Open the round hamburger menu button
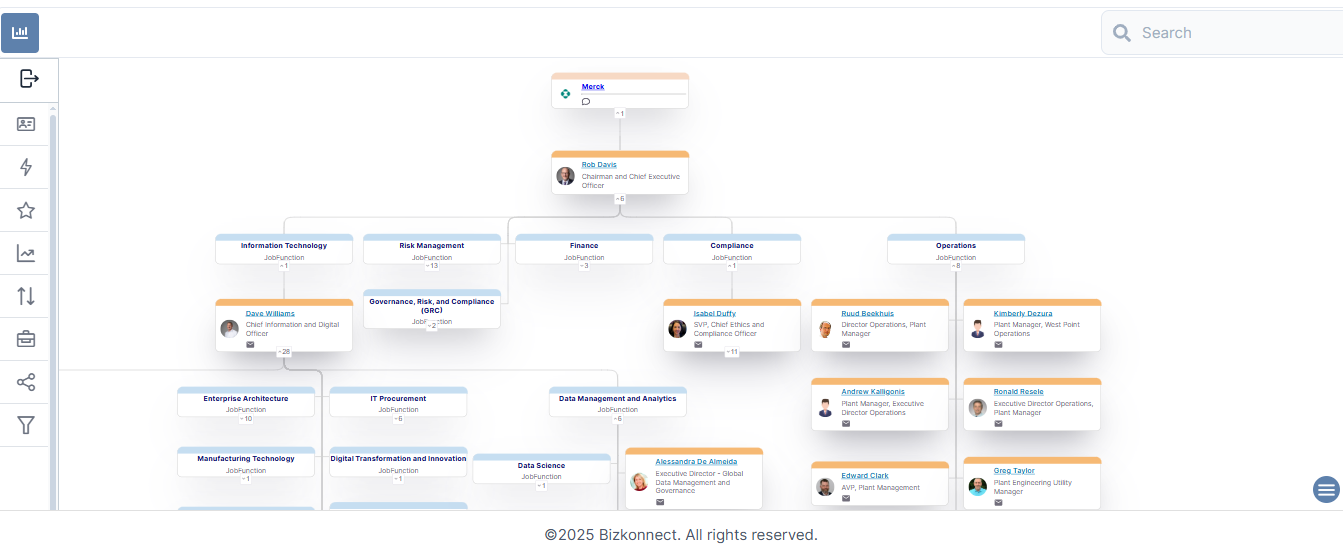Screen dimensions: 1343x555 (x=1326, y=489)
